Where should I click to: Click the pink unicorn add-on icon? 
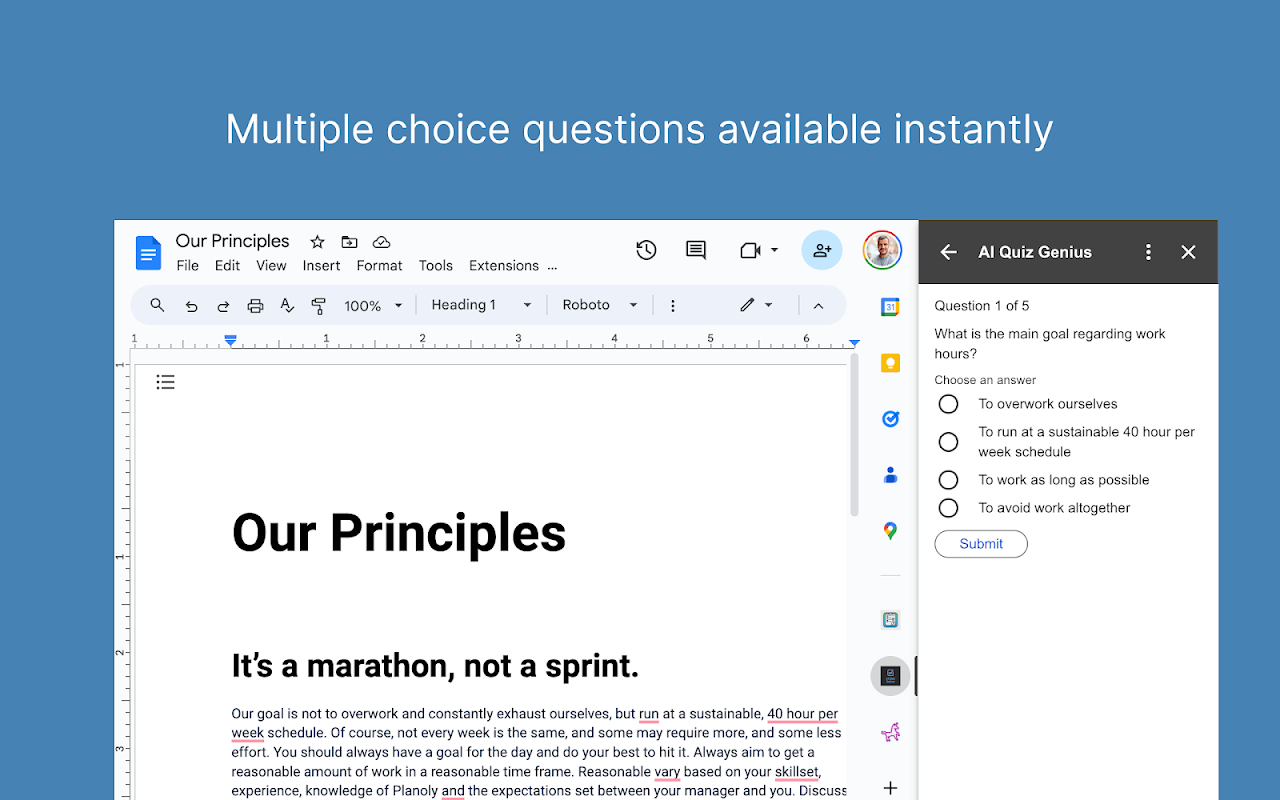(890, 732)
